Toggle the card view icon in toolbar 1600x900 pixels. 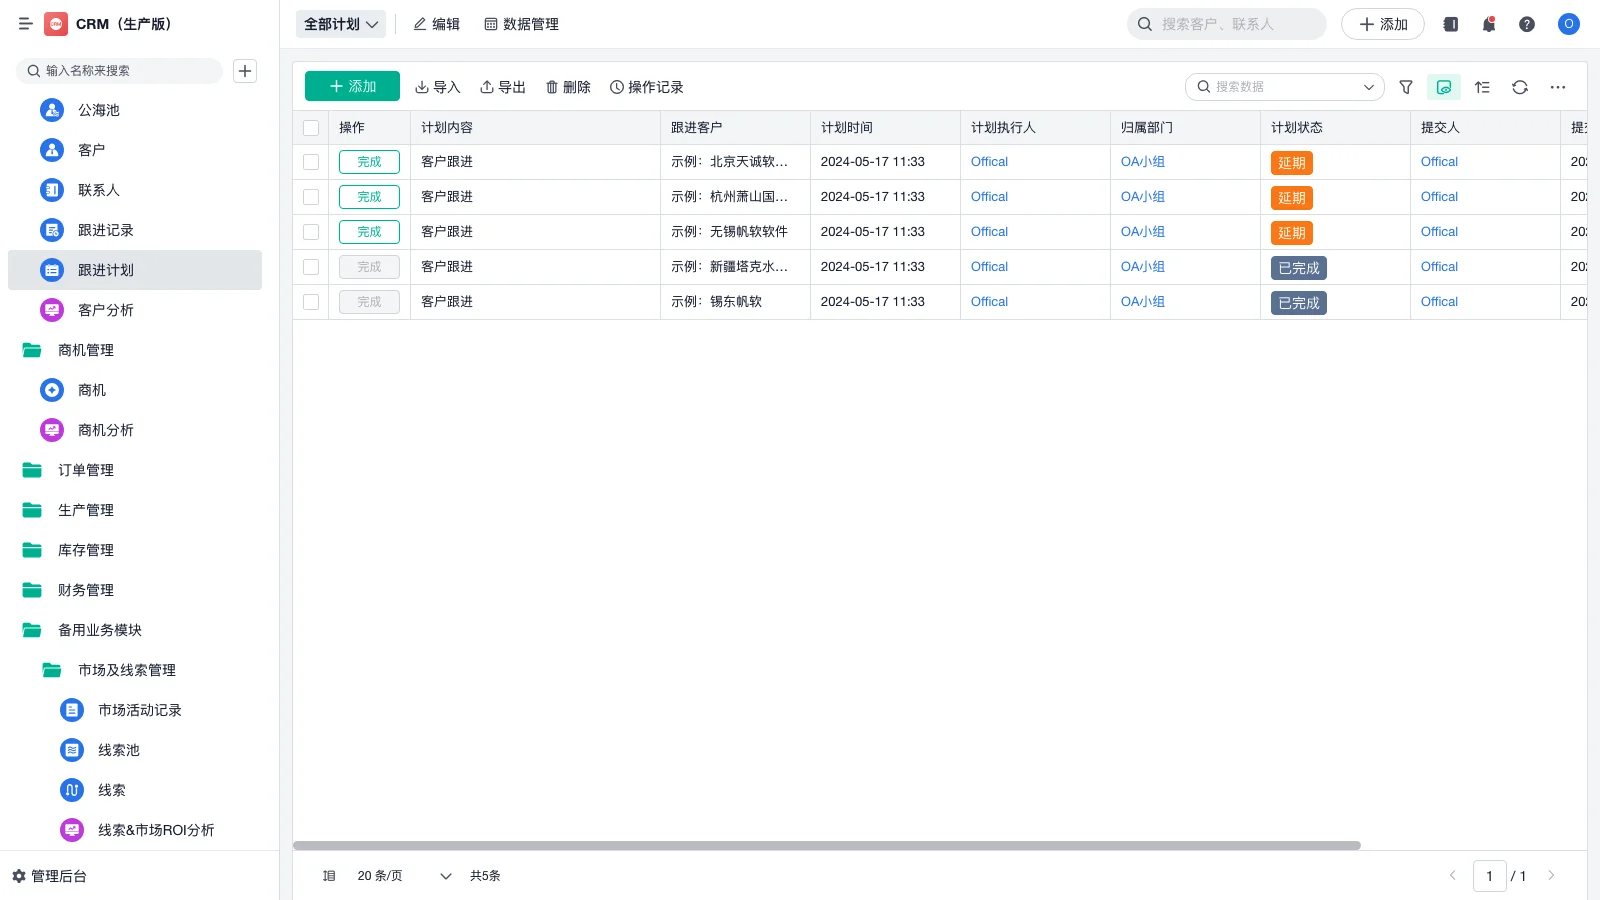click(1443, 87)
